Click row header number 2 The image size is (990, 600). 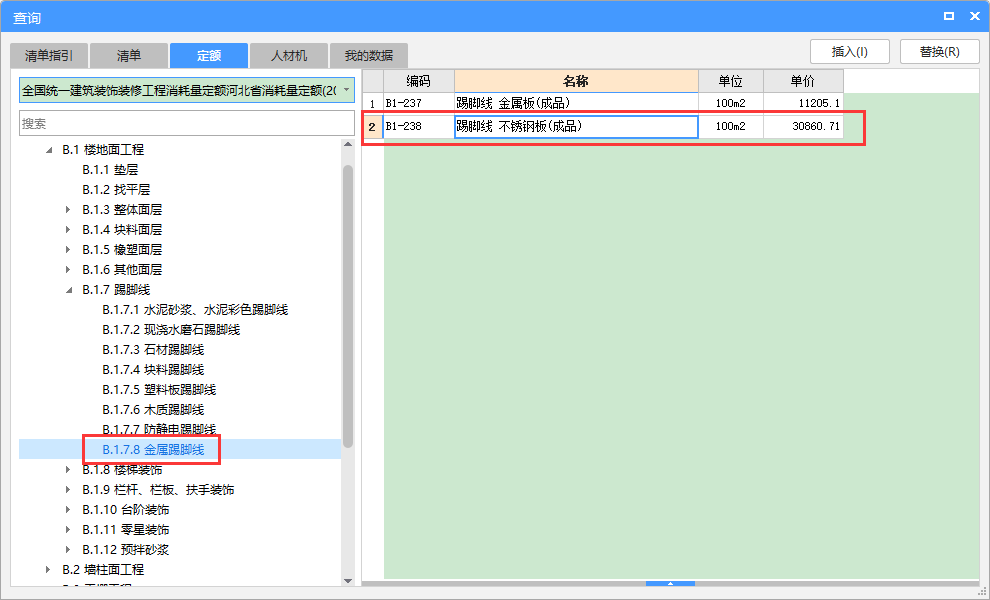(x=373, y=126)
